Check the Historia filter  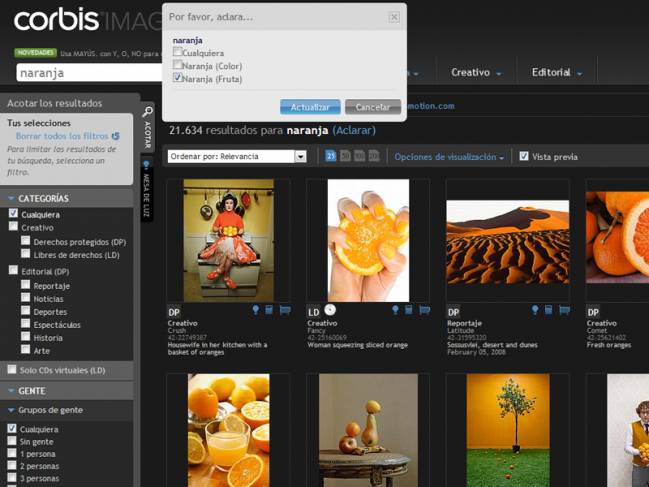[26, 336]
